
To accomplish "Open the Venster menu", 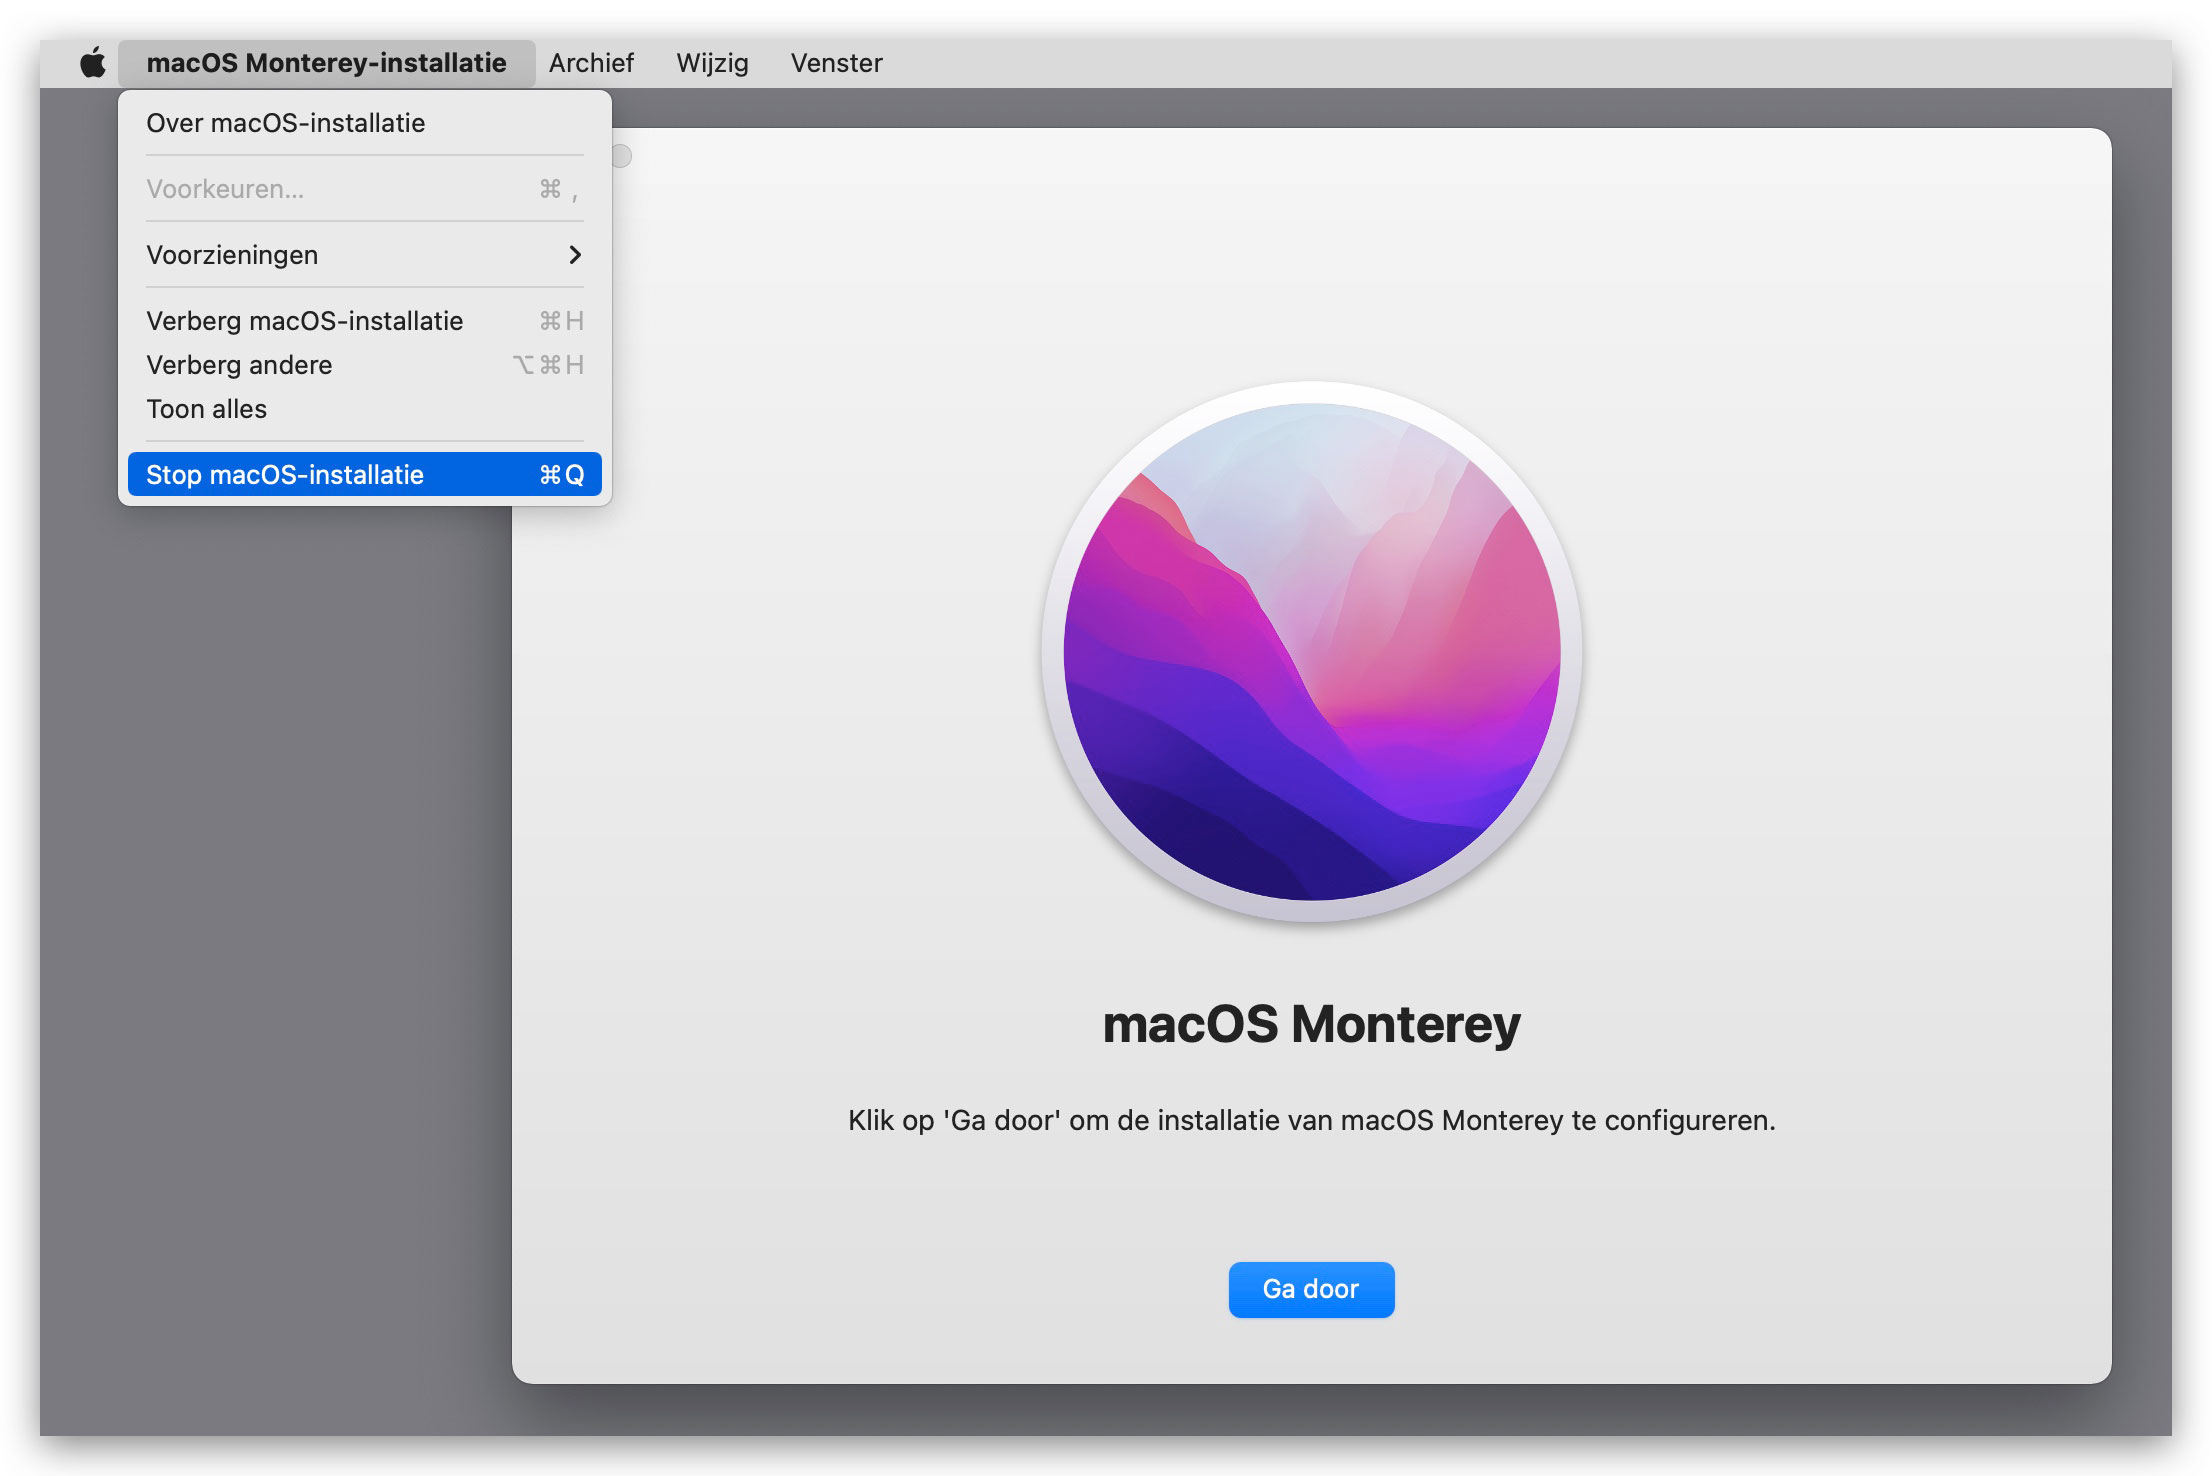I will coord(836,63).
